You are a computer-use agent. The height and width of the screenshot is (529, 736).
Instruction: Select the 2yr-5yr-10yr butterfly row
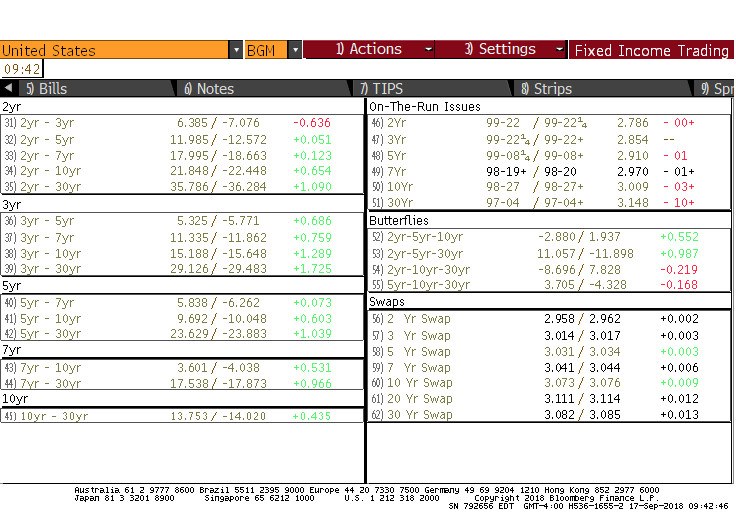tap(549, 237)
